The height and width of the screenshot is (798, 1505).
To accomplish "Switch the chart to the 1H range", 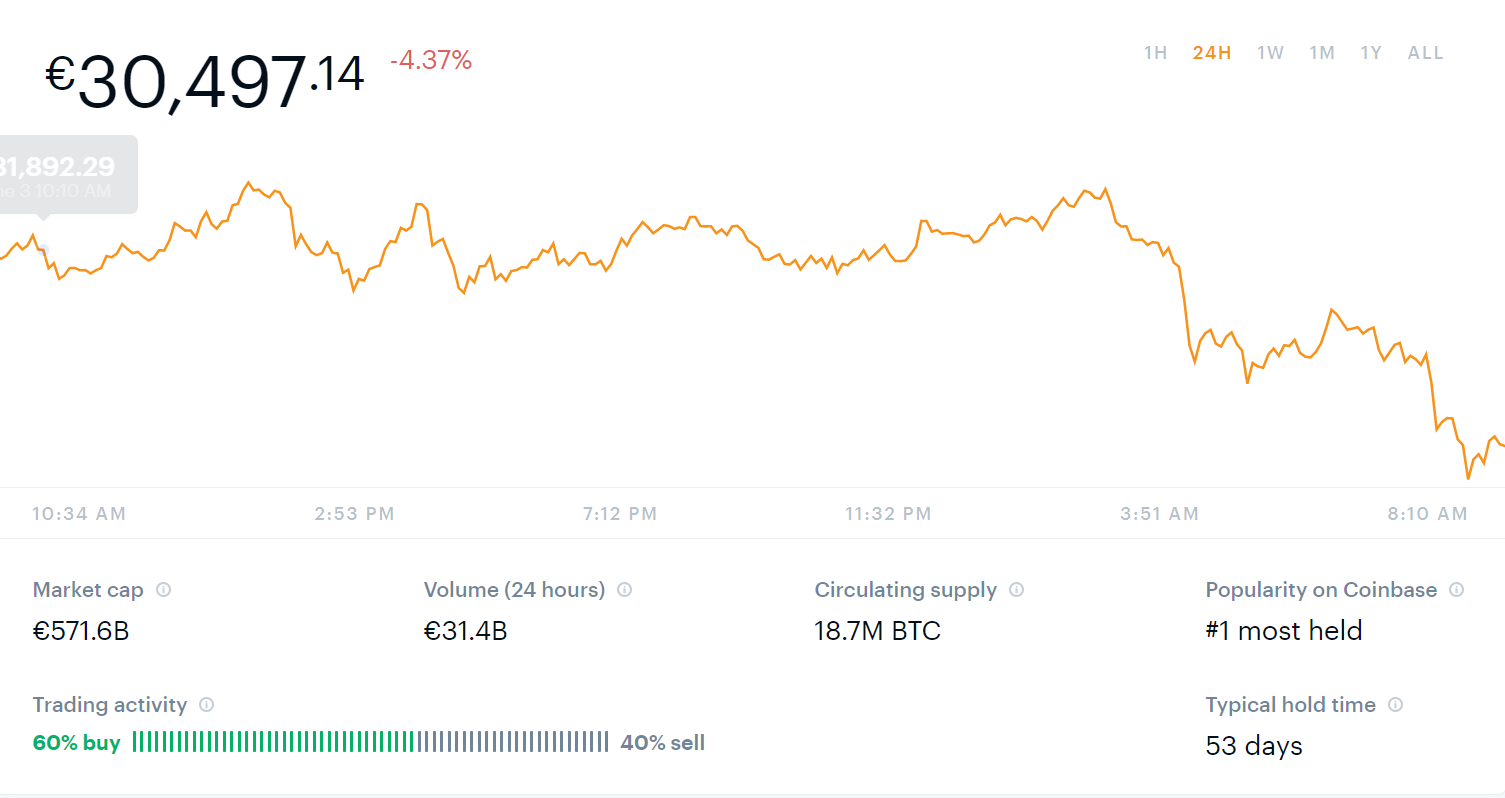I will tap(1155, 53).
